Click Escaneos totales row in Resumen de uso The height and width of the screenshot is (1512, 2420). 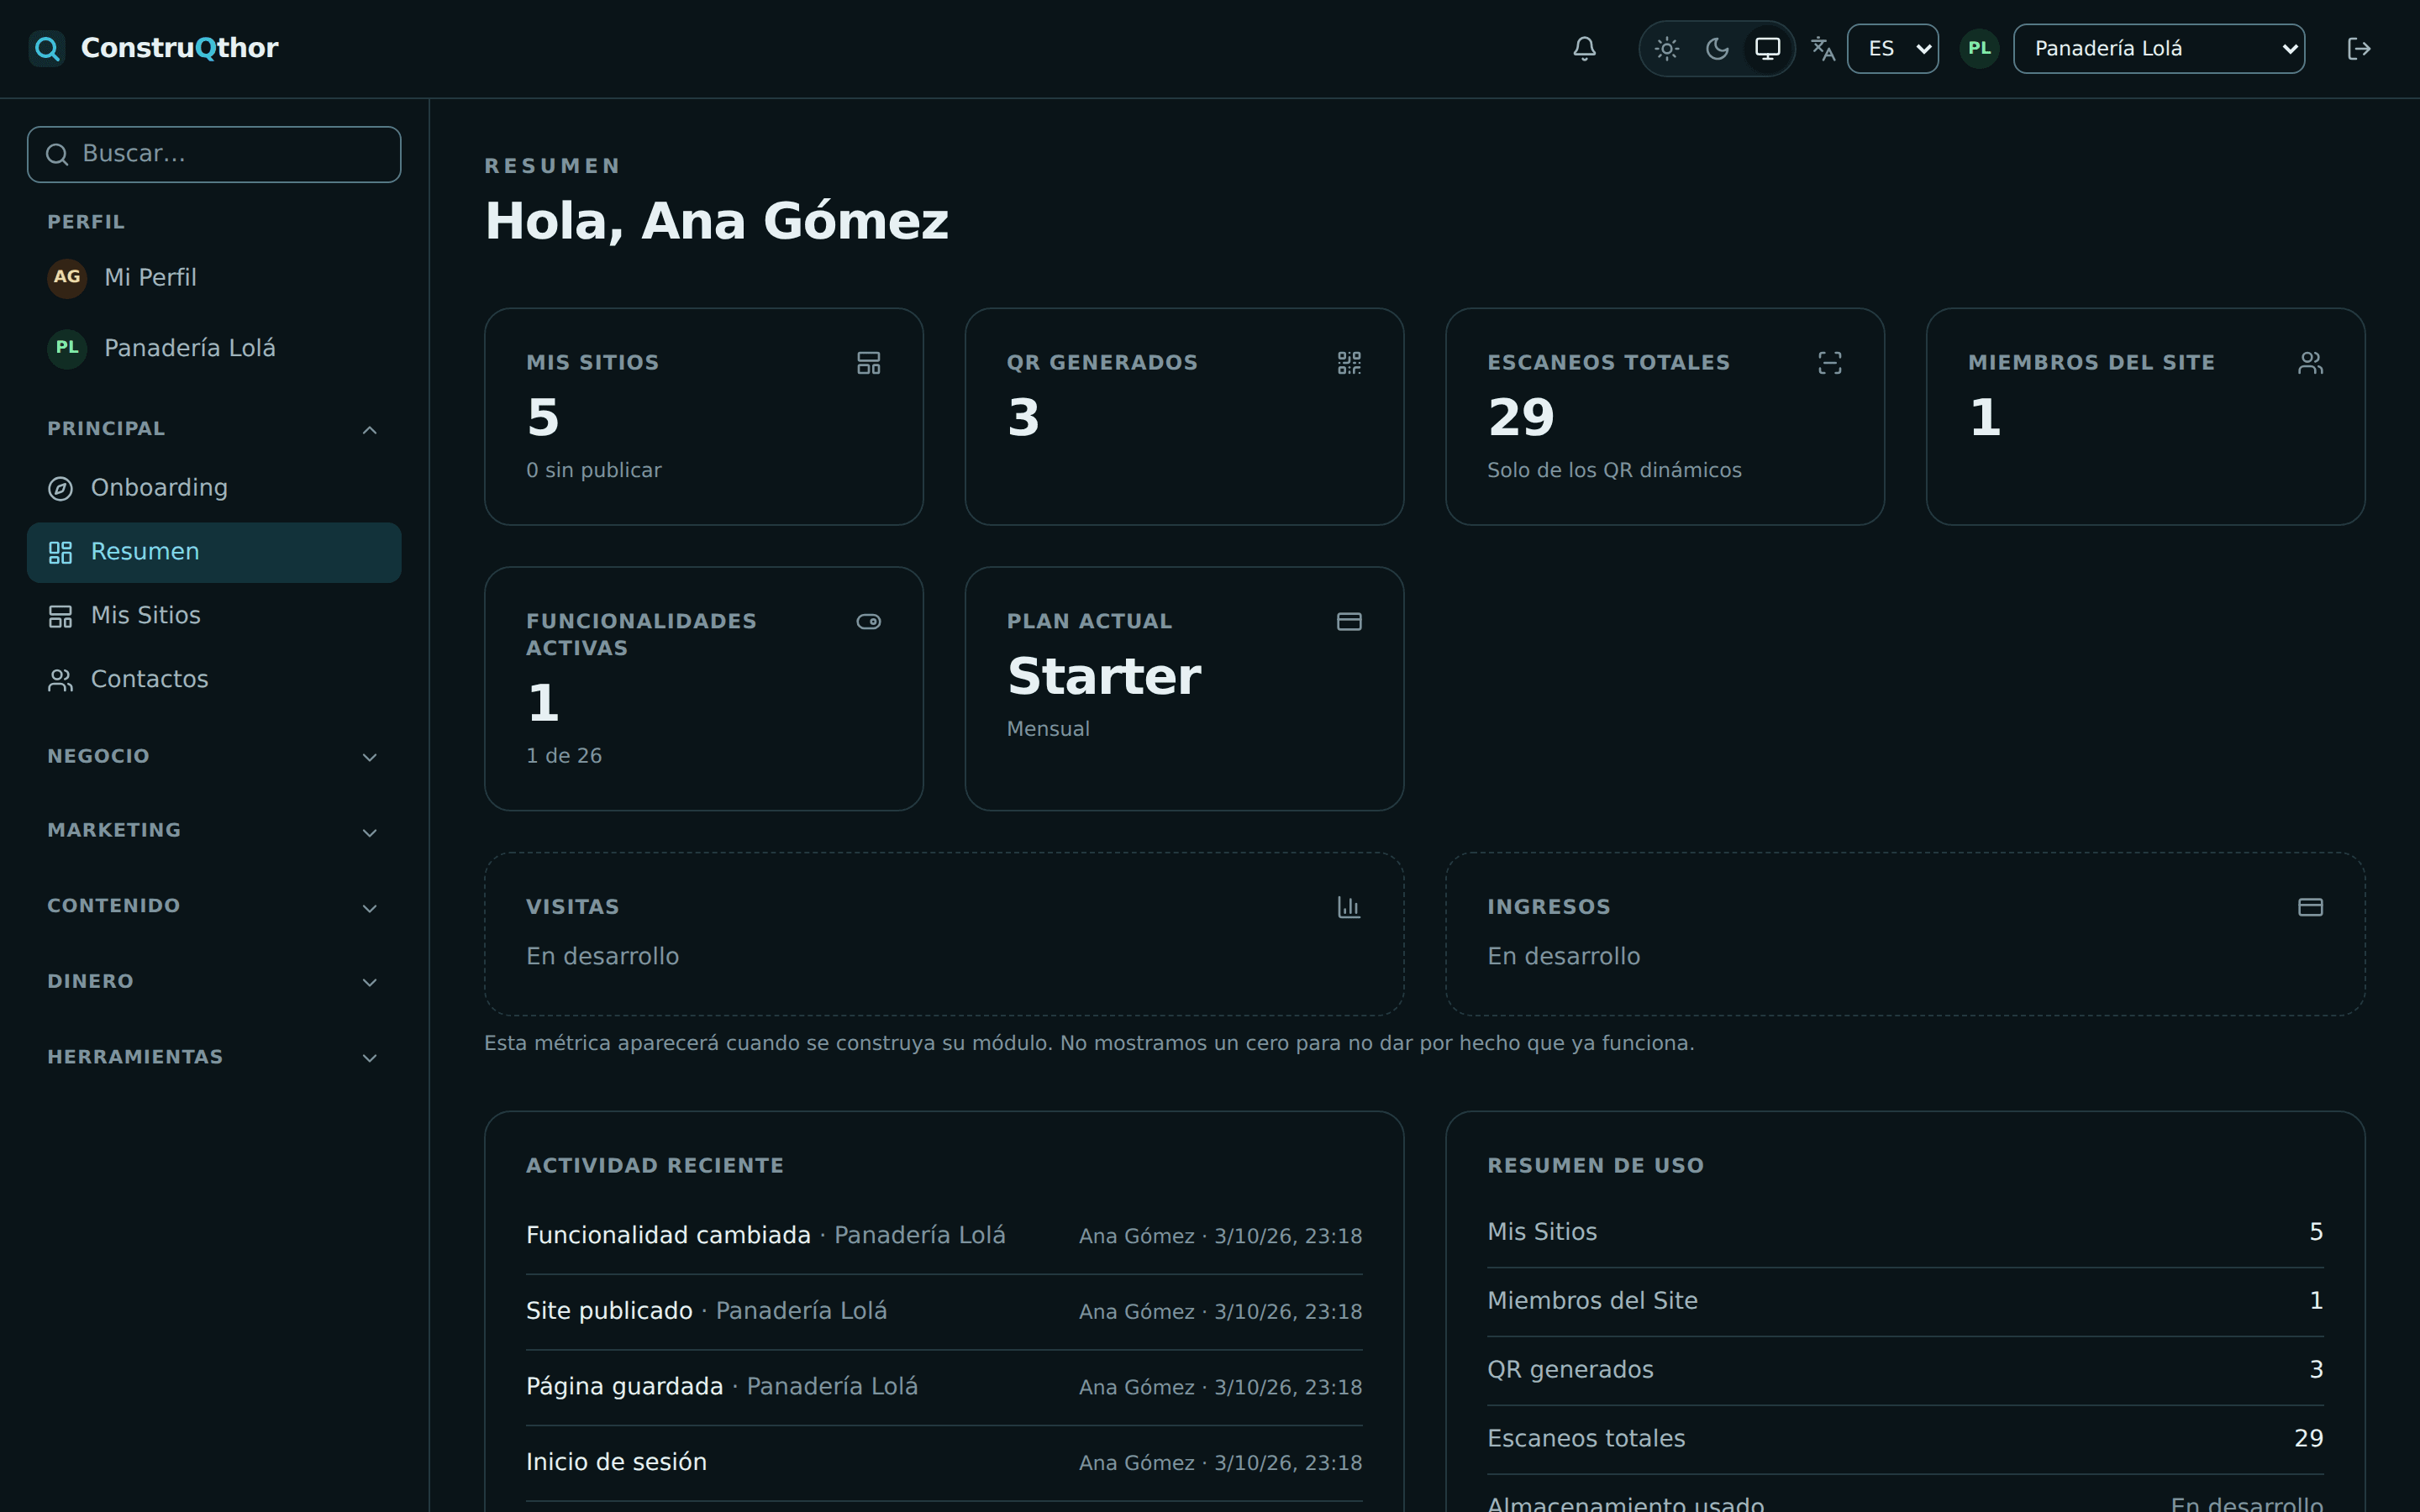click(x=1905, y=1439)
